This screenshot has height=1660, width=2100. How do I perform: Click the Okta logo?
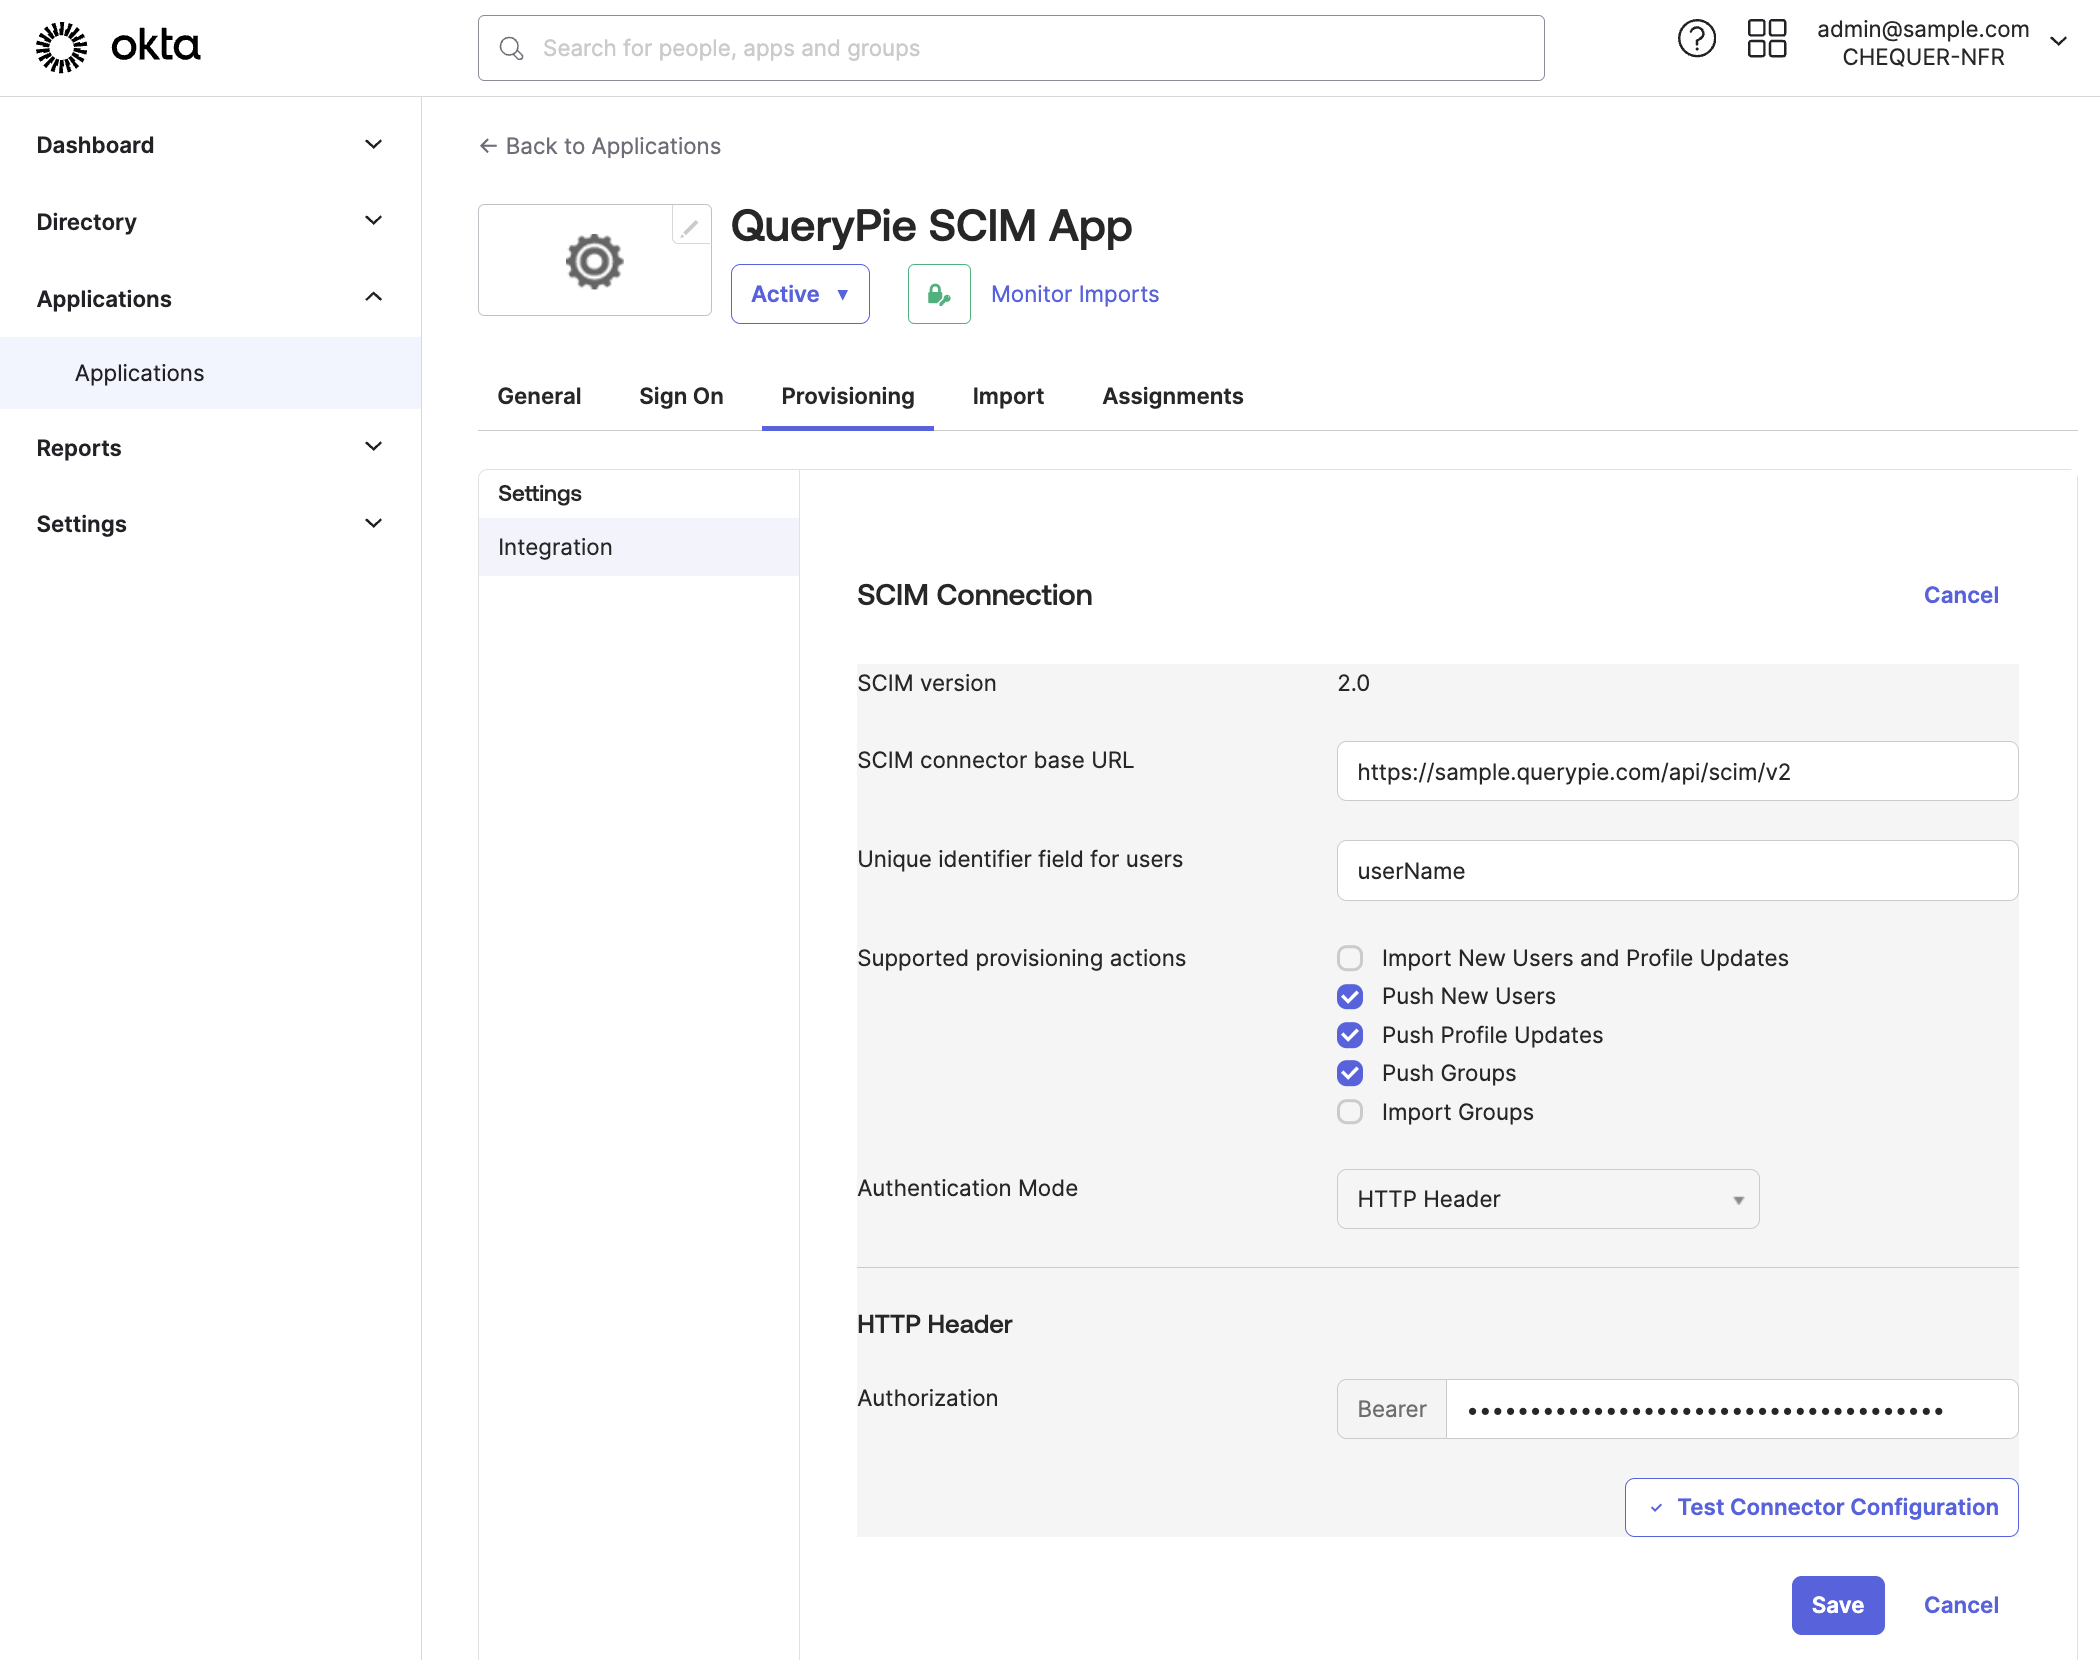point(118,47)
